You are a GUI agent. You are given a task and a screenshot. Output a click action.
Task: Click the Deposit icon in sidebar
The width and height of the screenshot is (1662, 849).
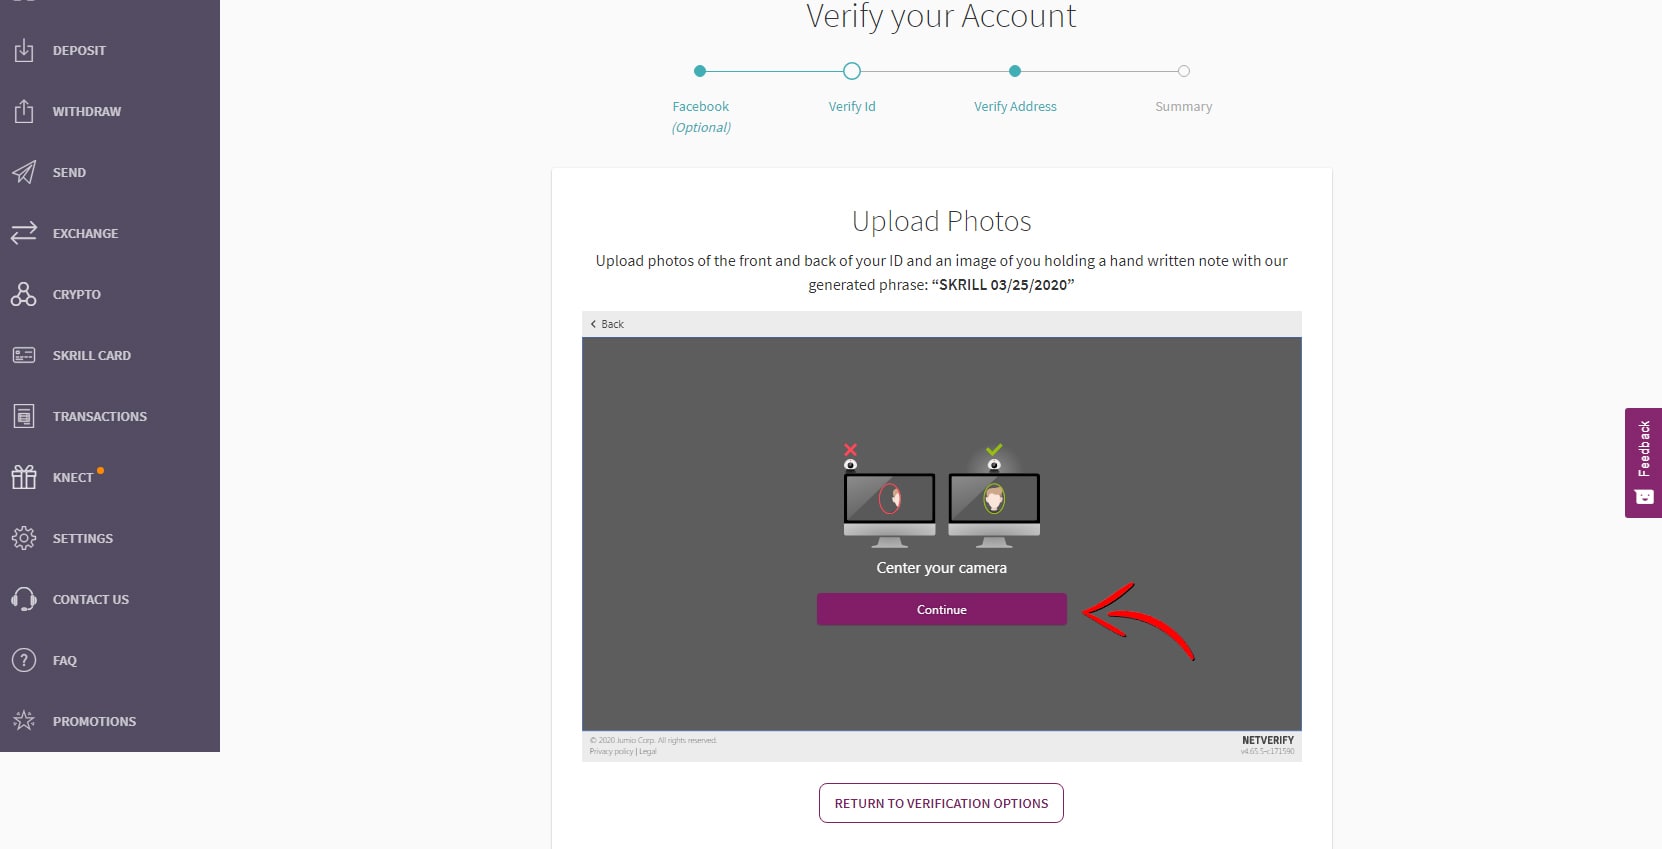pos(24,50)
